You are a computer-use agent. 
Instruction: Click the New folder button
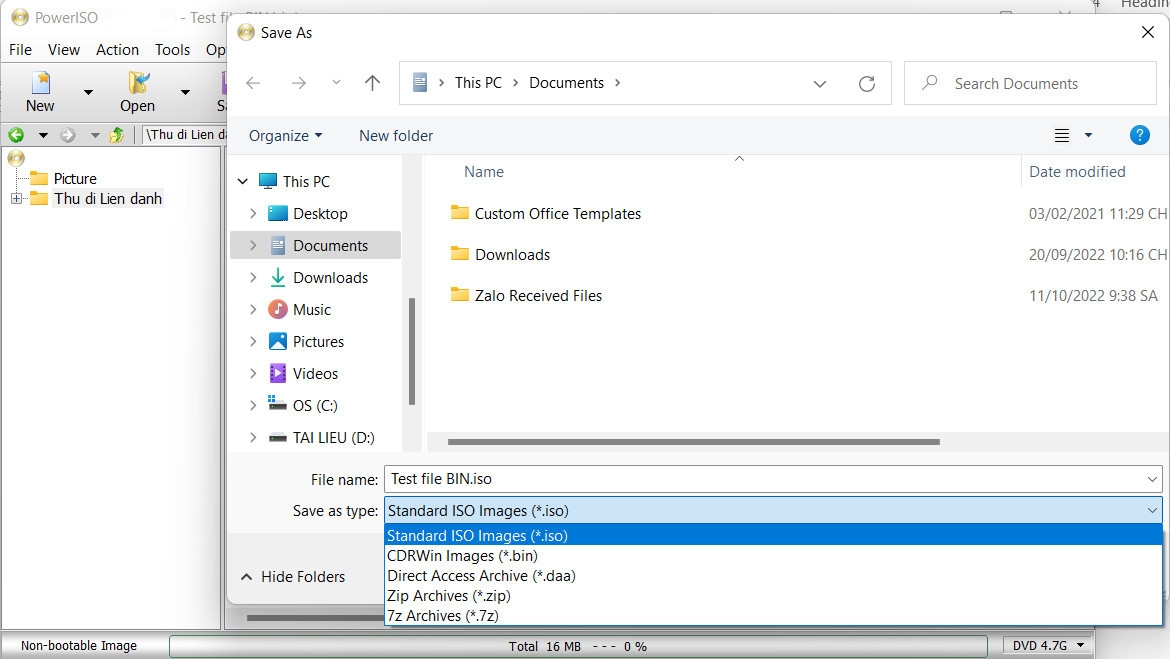(x=395, y=136)
